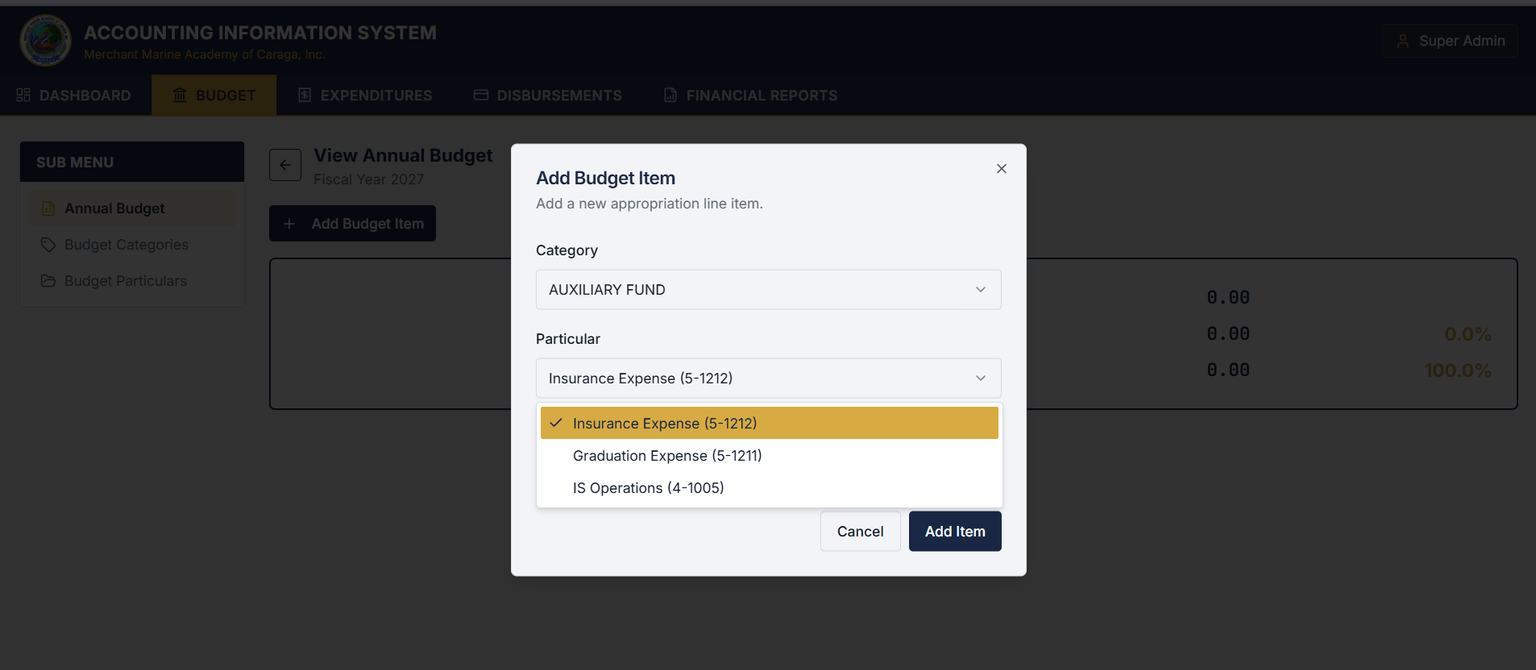Open the Particular dropdown field

pyautogui.click(x=768, y=379)
